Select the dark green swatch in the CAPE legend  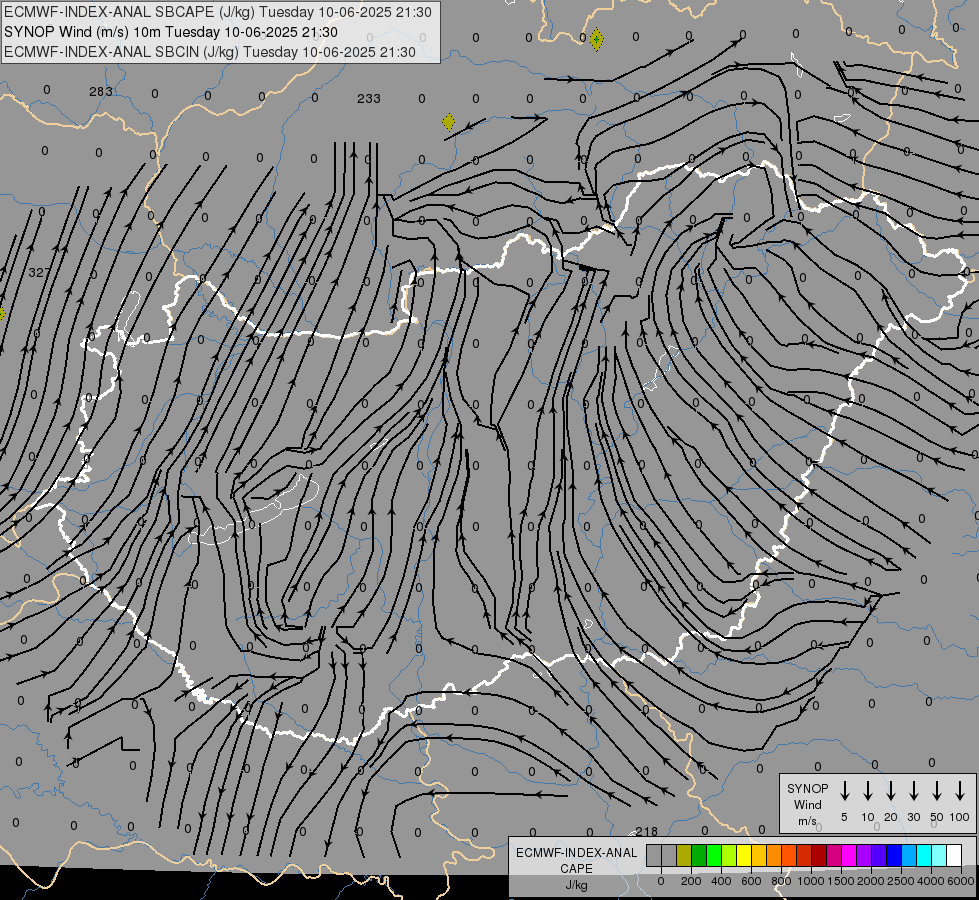pos(699,855)
